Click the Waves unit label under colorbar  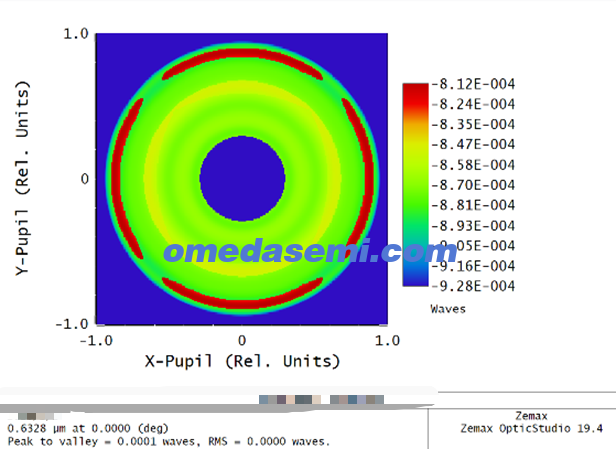click(448, 309)
